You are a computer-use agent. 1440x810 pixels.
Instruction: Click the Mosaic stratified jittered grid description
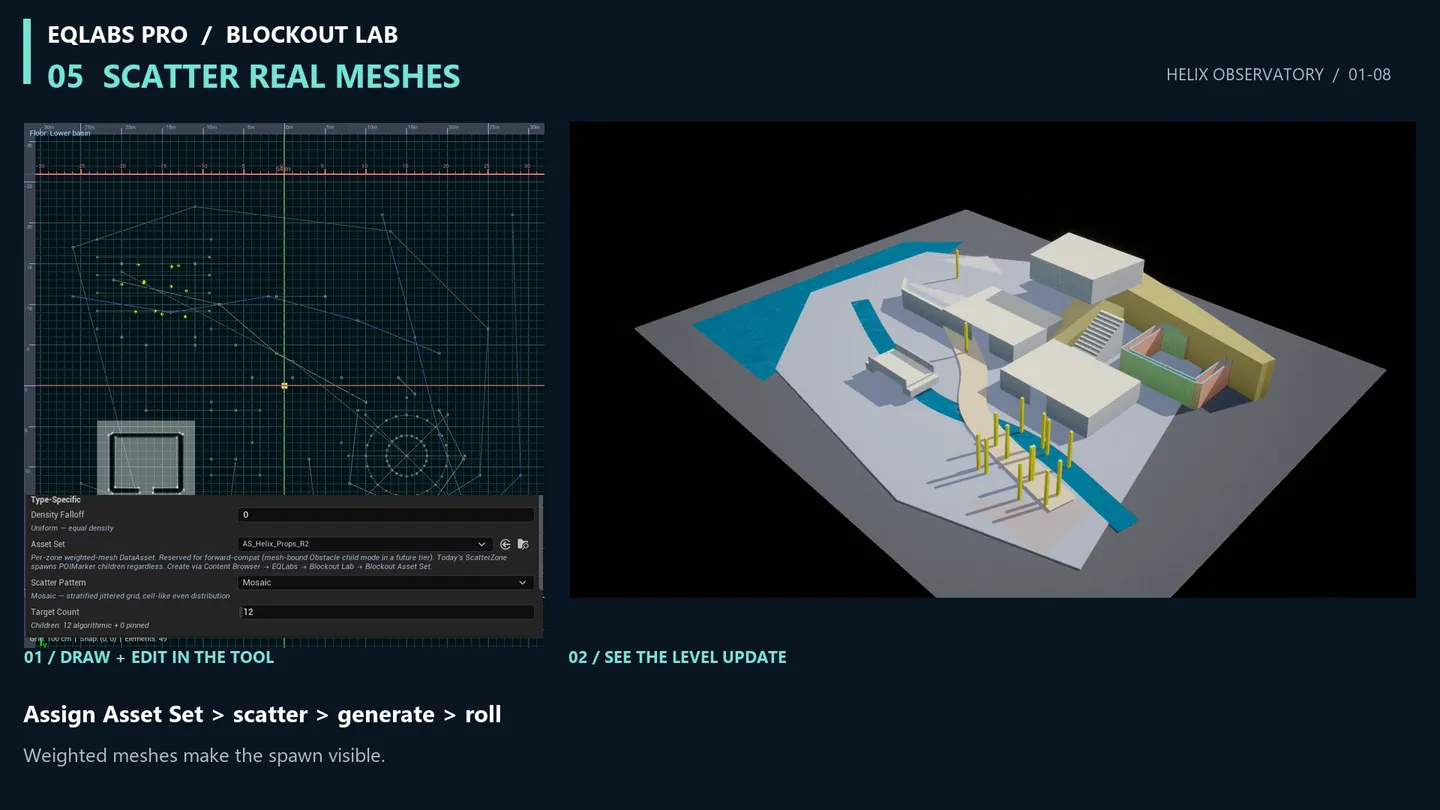pyautogui.click(x=130, y=596)
